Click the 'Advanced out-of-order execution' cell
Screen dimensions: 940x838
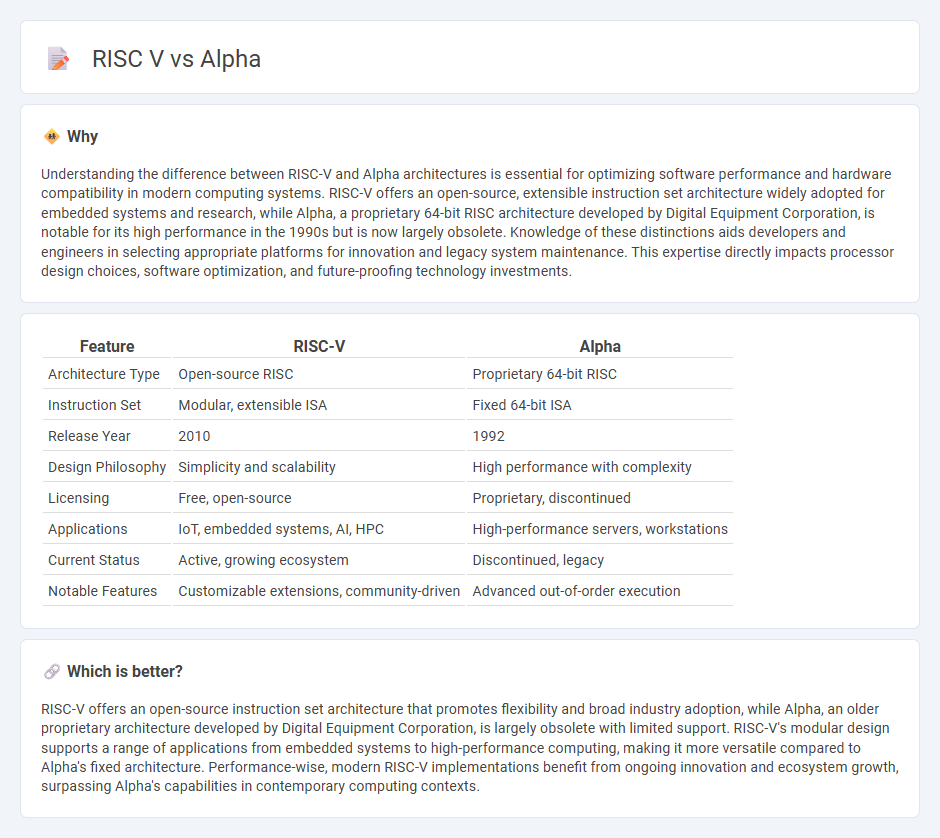(599, 591)
